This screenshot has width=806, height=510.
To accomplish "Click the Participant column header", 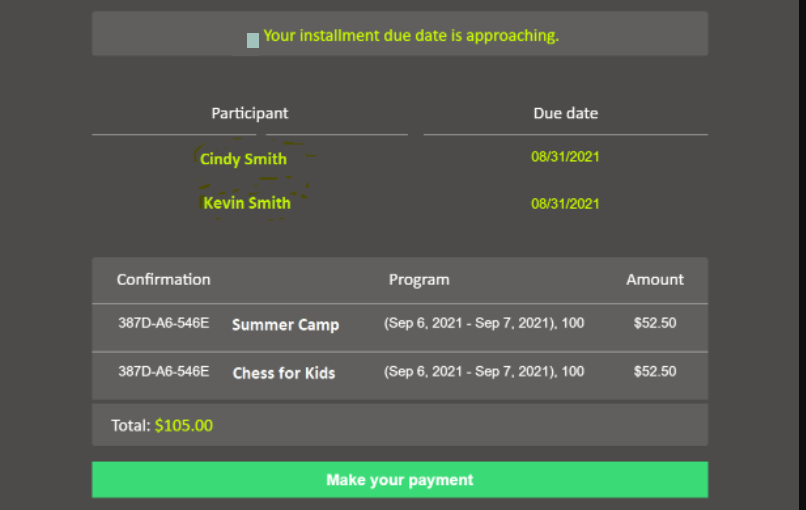I will (x=250, y=113).
